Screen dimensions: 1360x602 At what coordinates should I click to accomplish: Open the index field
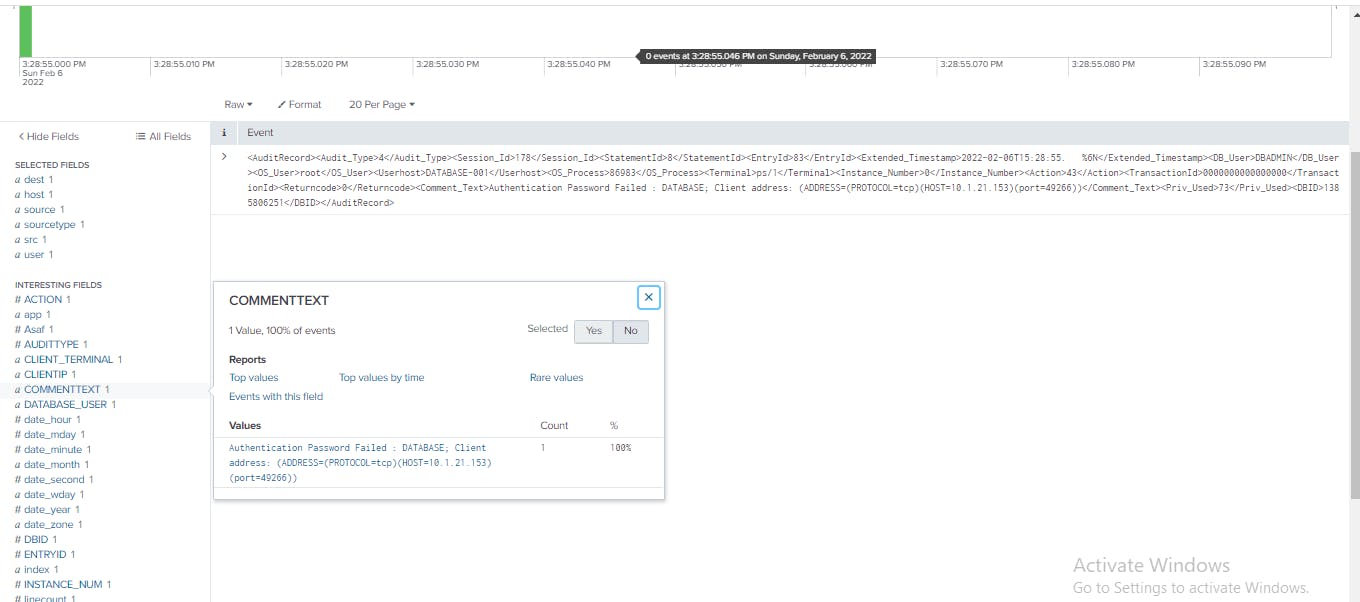tap(36, 570)
